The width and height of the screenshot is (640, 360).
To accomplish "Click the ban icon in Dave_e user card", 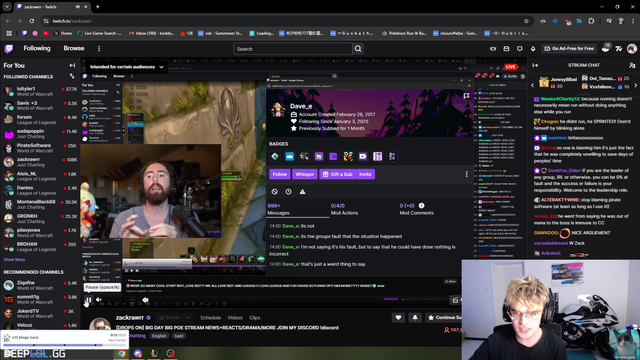I will coord(275,191).
